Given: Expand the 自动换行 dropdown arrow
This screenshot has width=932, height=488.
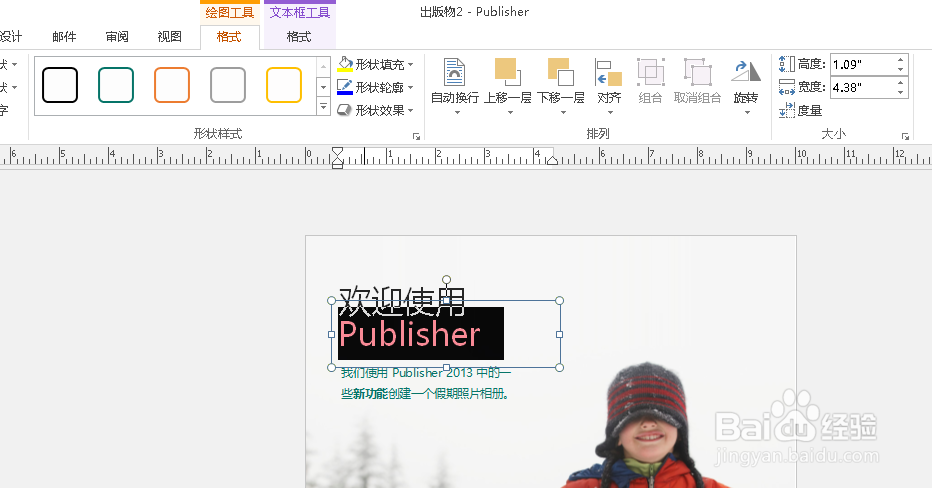Looking at the screenshot, I should (x=457, y=112).
